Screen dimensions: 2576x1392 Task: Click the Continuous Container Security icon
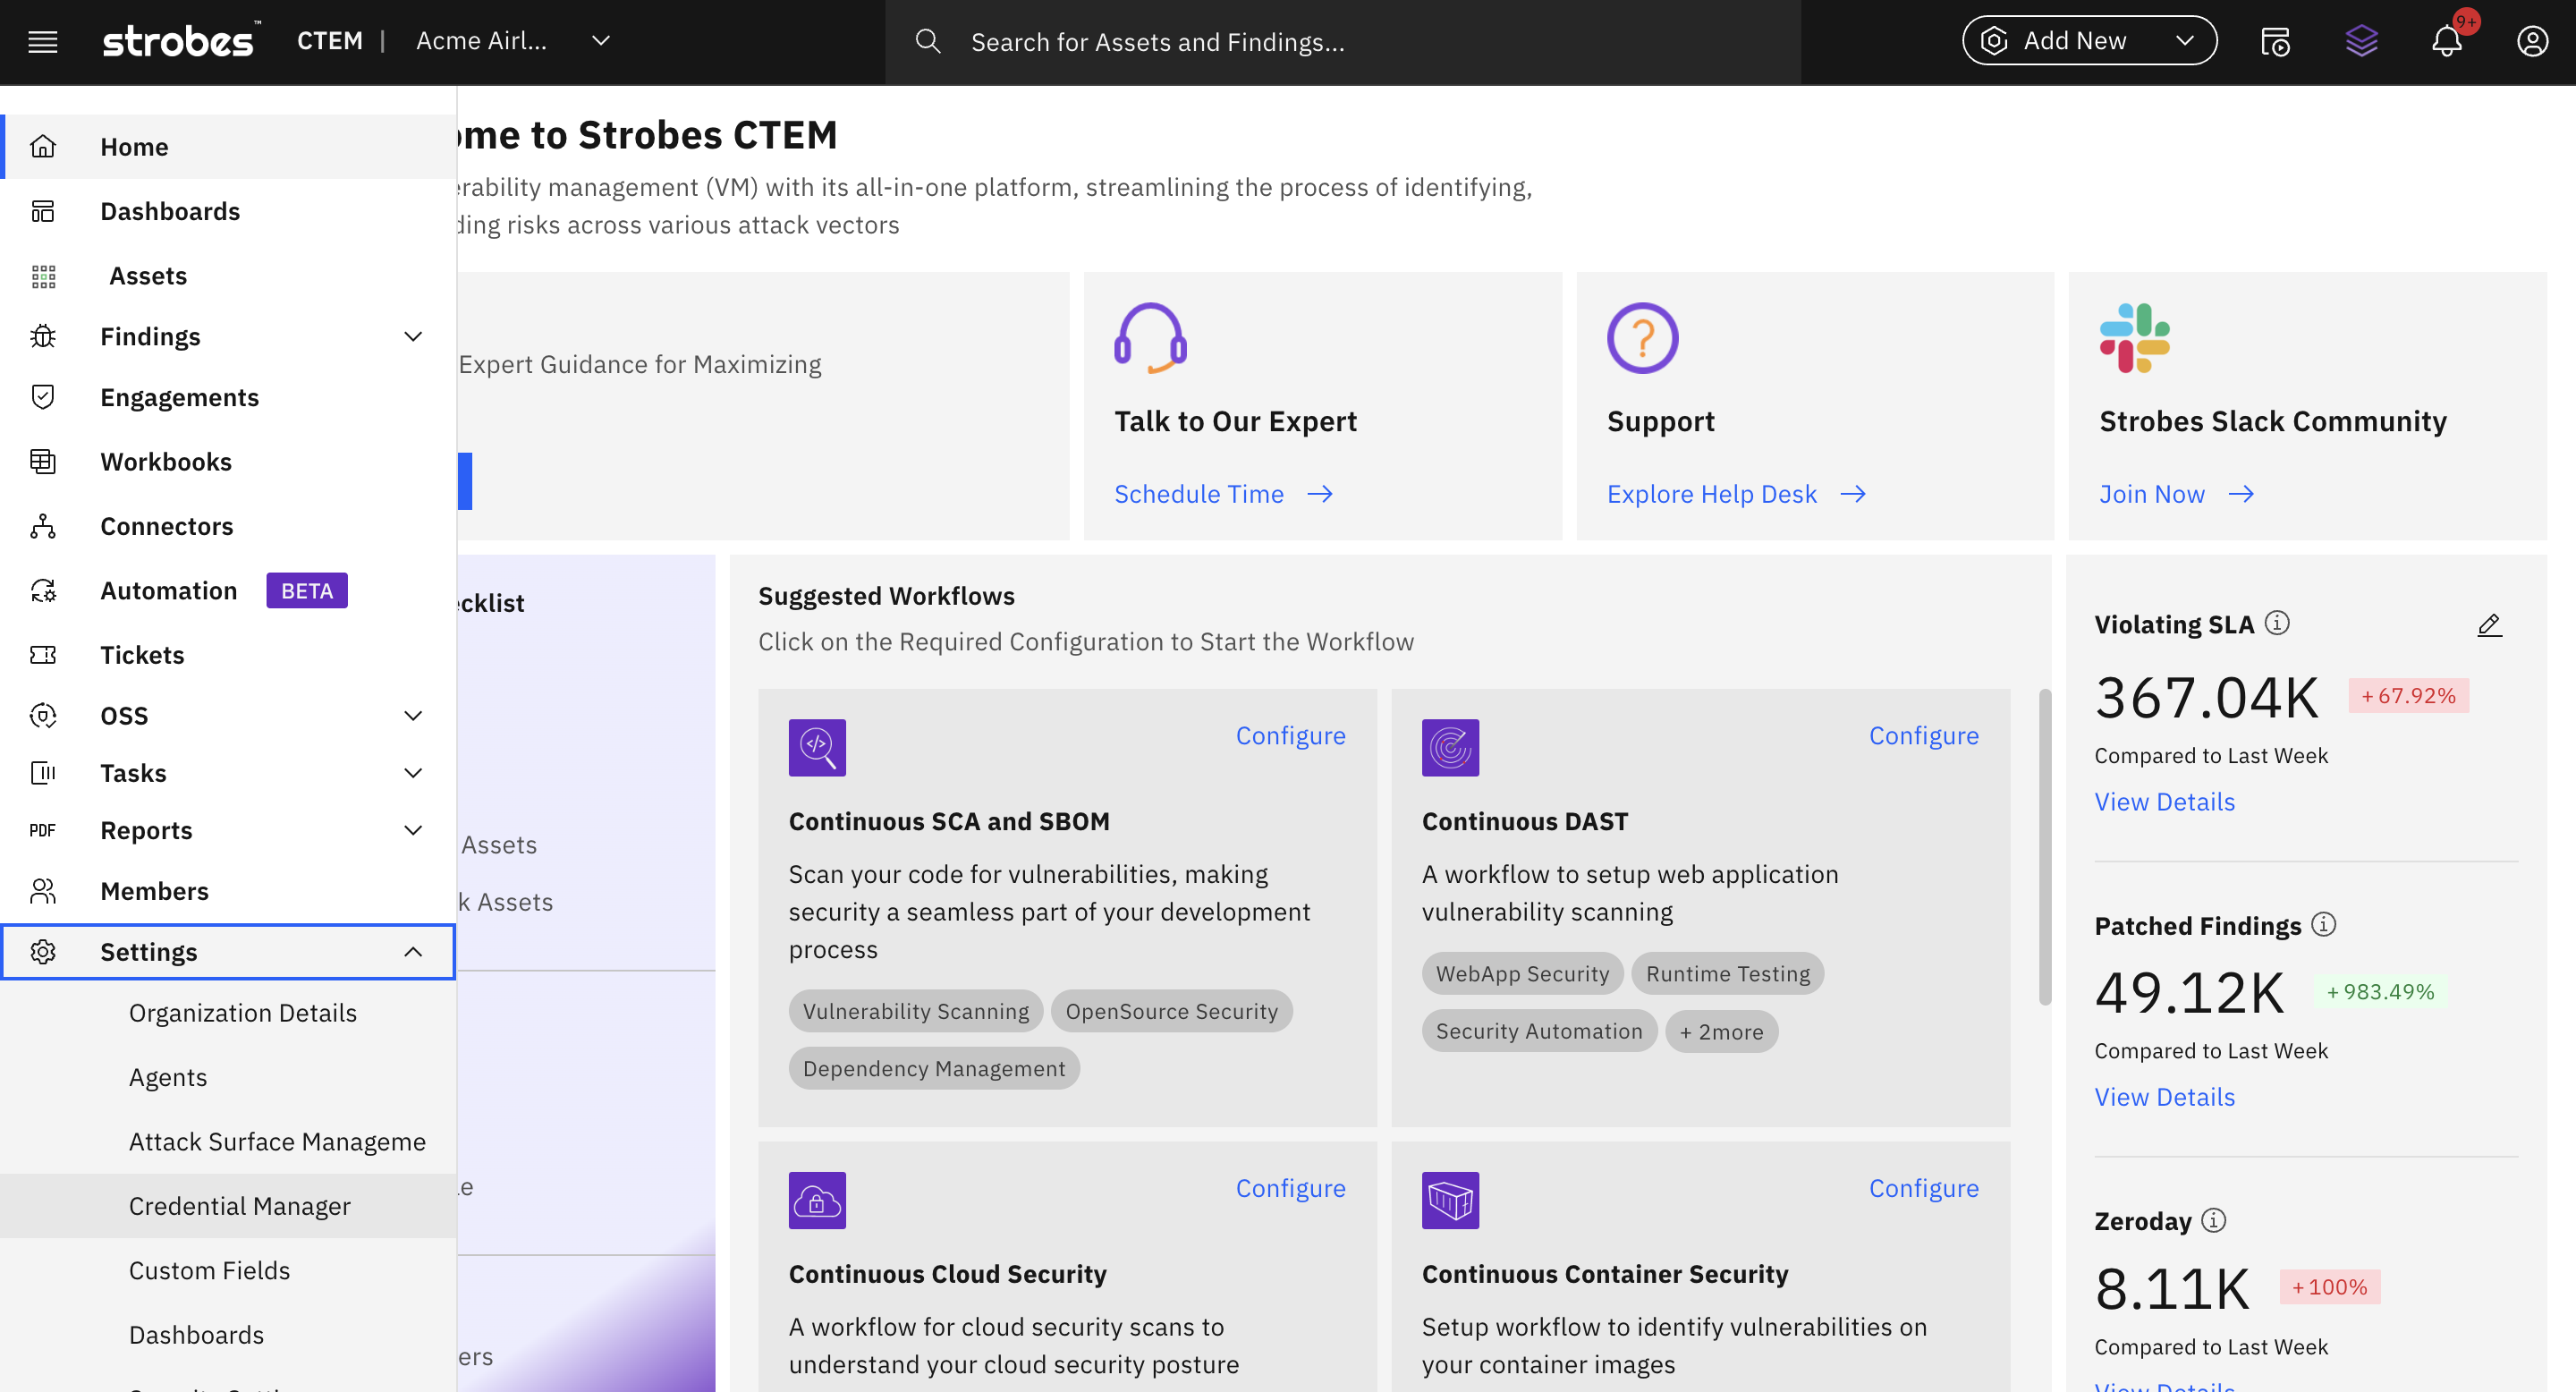coord(1450,1200)
